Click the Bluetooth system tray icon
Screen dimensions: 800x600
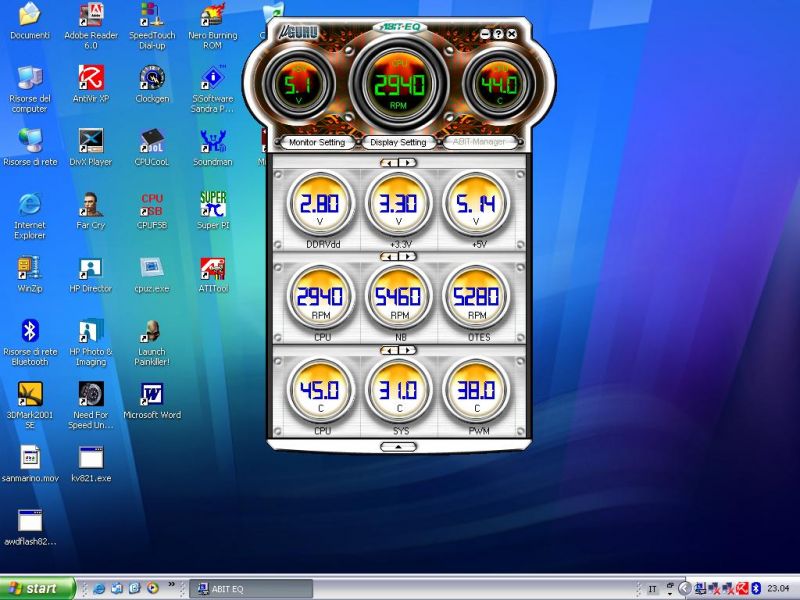coord(756,588)
